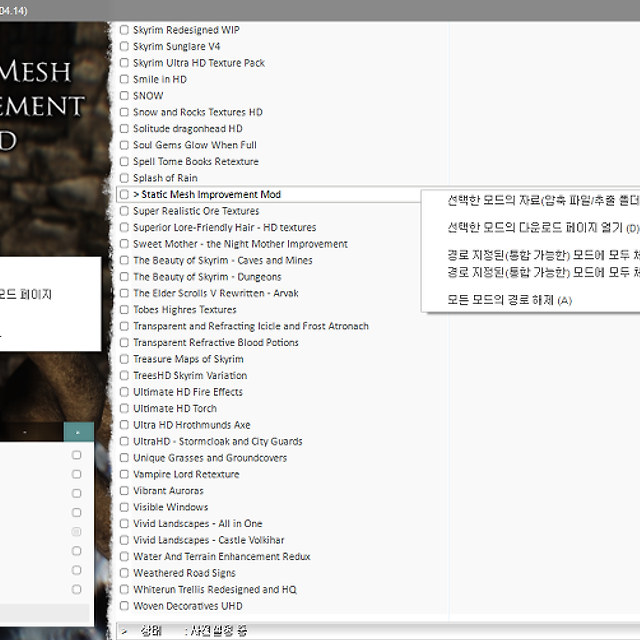
Task: Check the SNOW mod checkbox
Action: [x=124, y=96]
